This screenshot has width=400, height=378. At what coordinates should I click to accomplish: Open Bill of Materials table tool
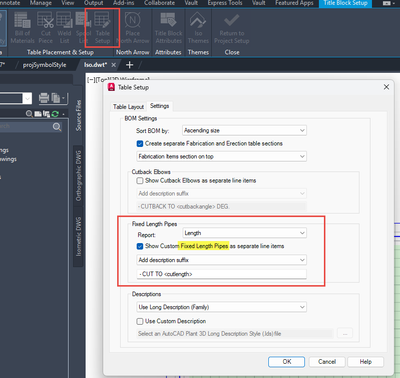tap(22, 28)
